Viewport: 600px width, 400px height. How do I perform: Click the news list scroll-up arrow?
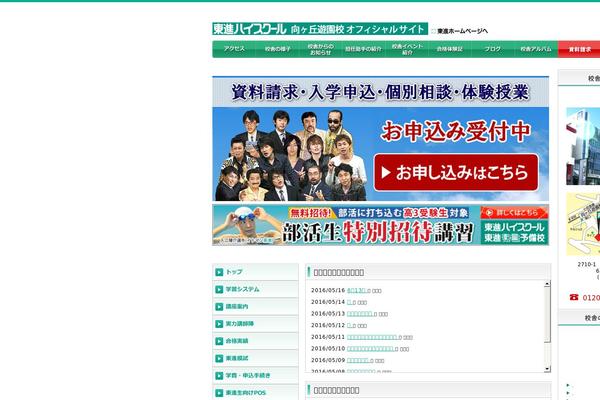(547, 284)
